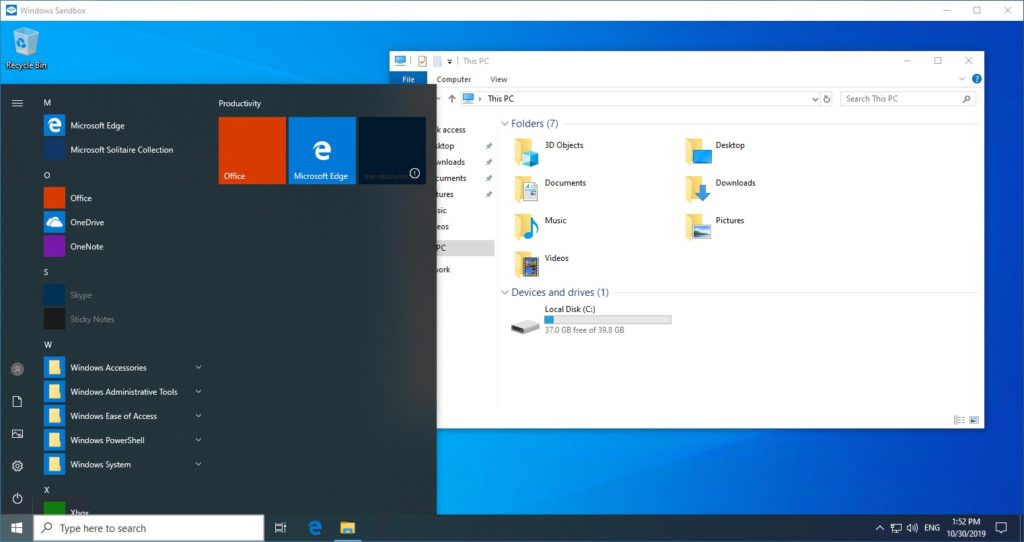Viewport: 1024px width, 542px height.
Task: Click the taskbar search box
Action: click(149, 528)
